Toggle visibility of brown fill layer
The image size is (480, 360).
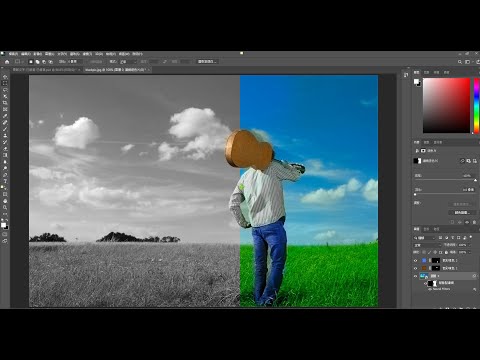pyautogui.click(x=415, y=268)
